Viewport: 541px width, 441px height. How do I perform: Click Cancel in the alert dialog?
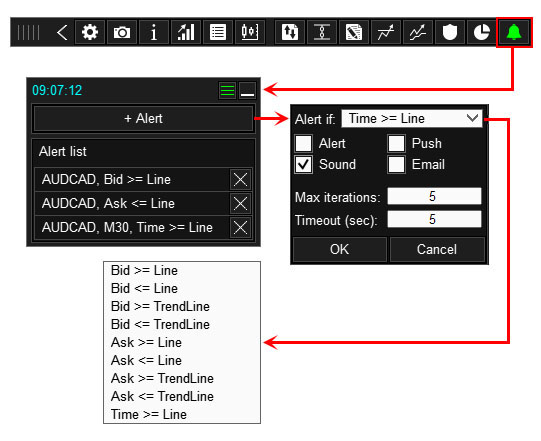click(437, 249)
